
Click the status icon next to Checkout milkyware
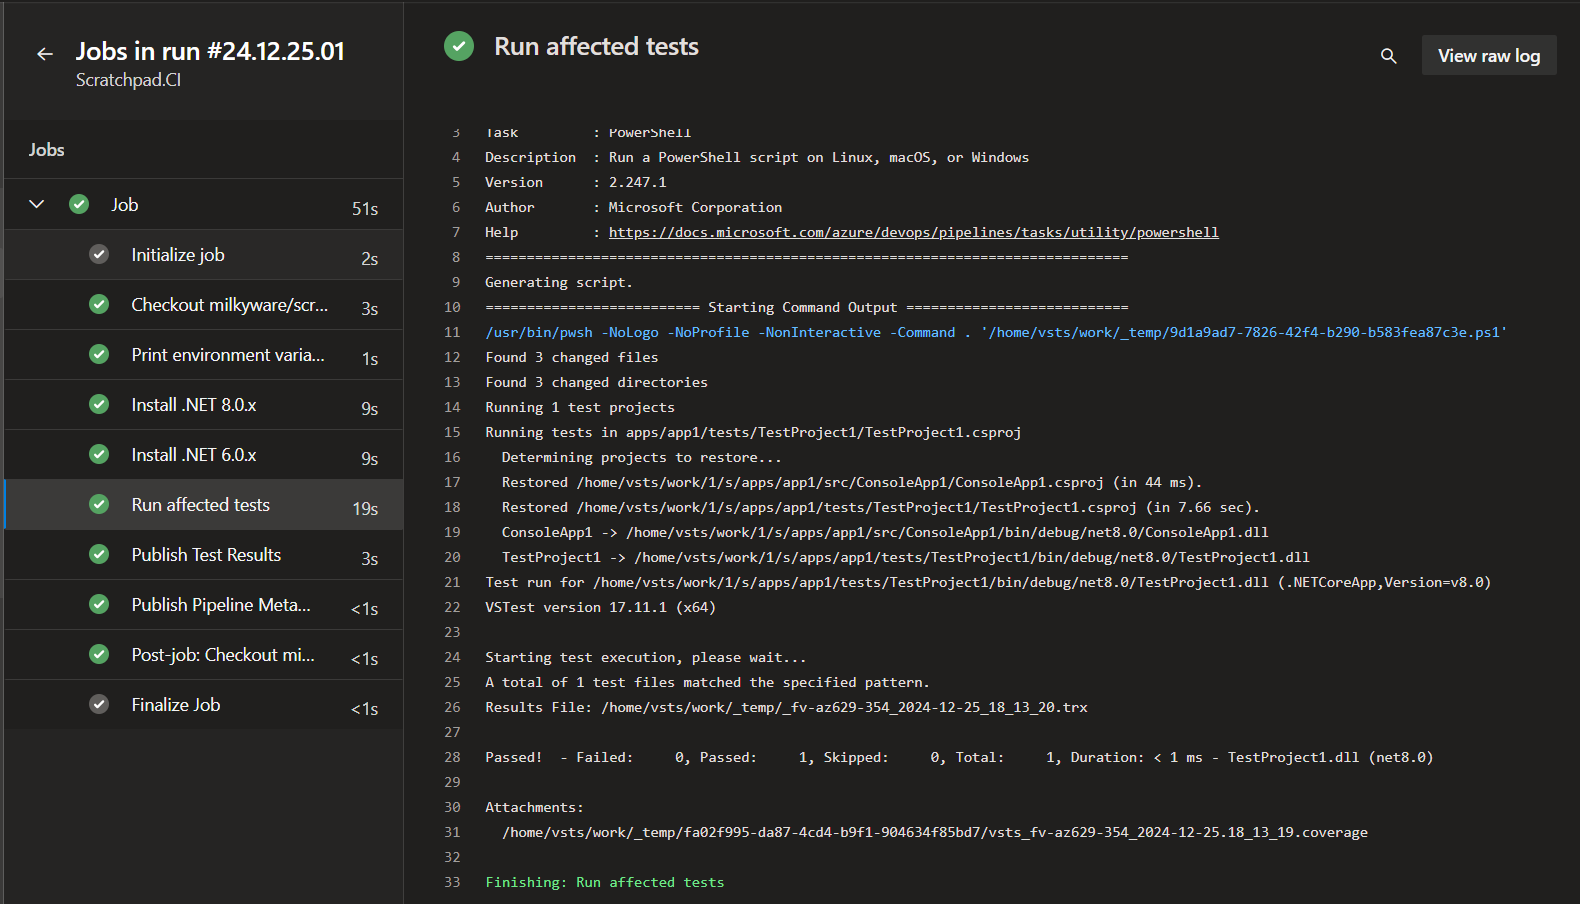coord(99,304)
